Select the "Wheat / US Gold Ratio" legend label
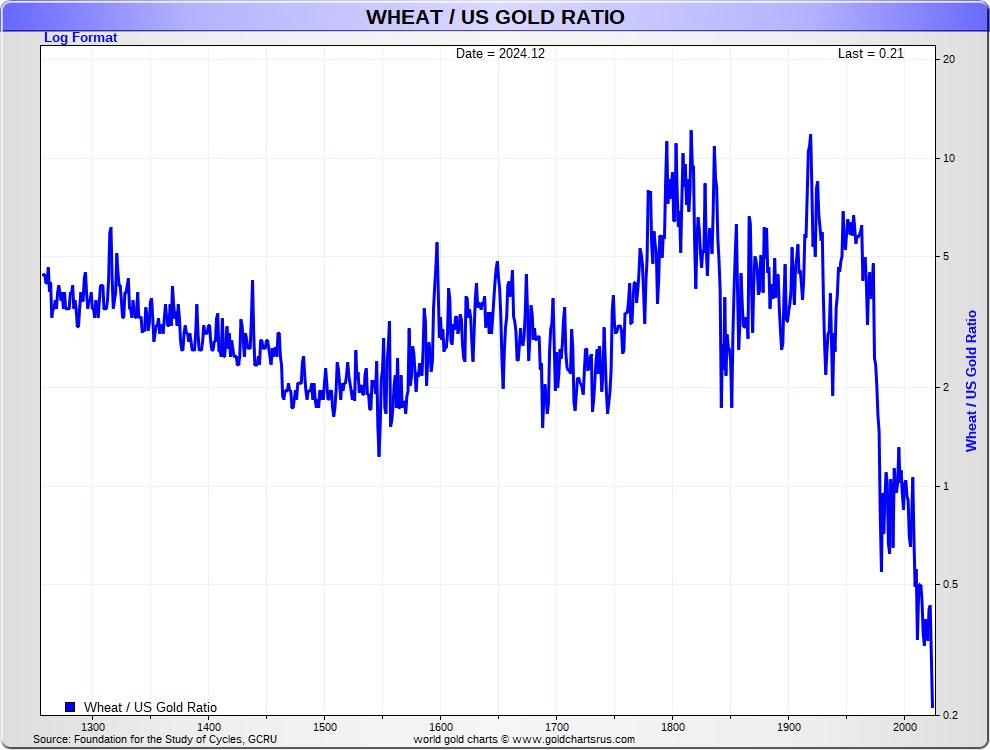 point(150,707)
